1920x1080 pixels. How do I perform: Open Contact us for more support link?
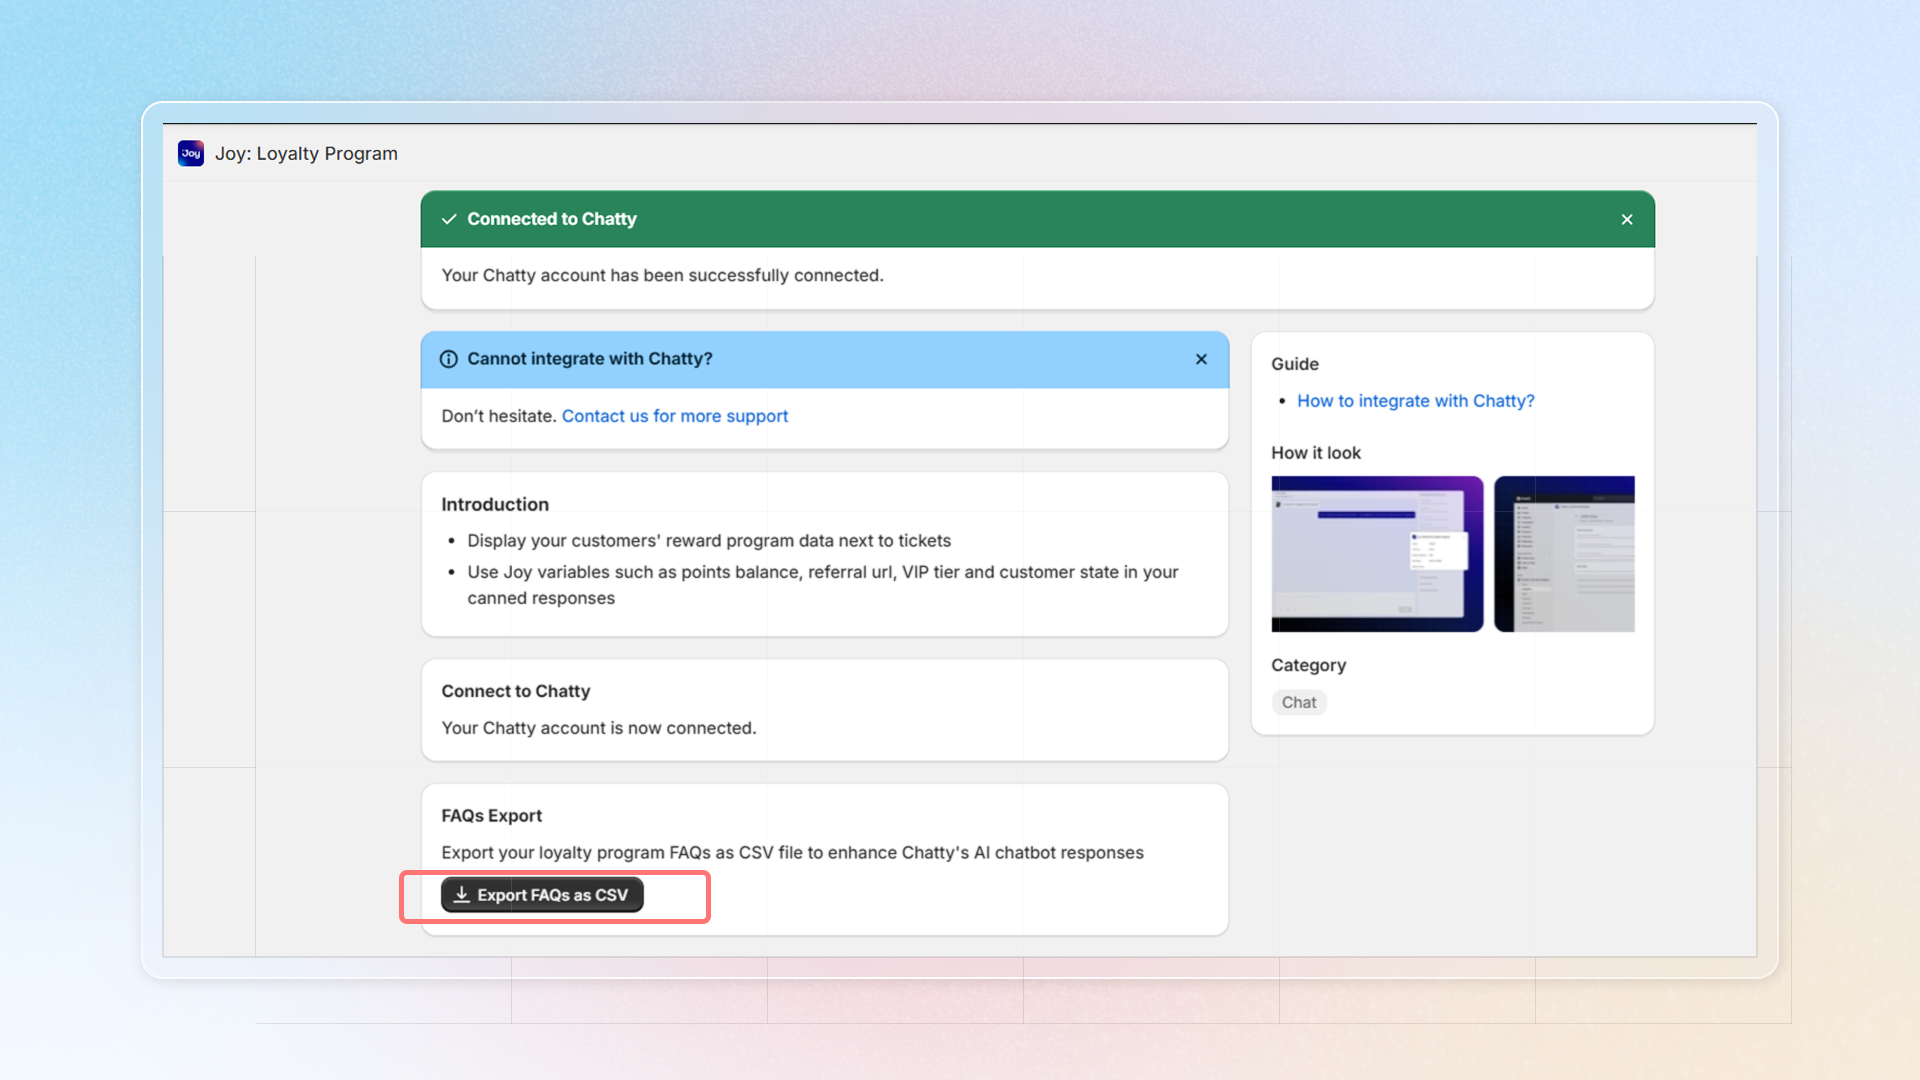(674, 416)
